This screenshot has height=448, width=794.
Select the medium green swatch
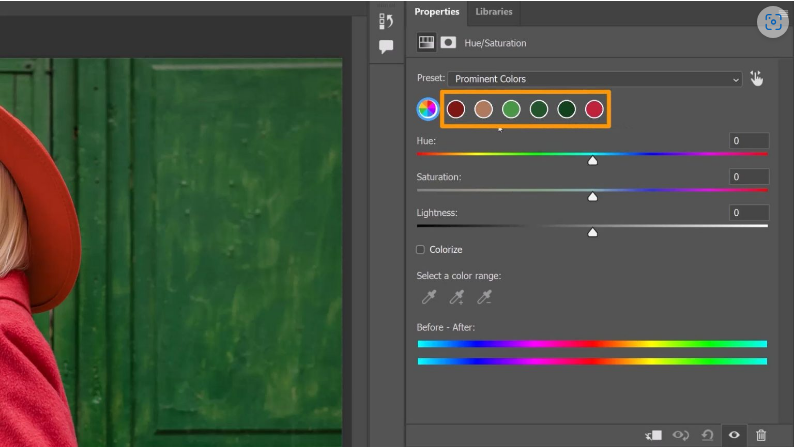click(539, 109)
